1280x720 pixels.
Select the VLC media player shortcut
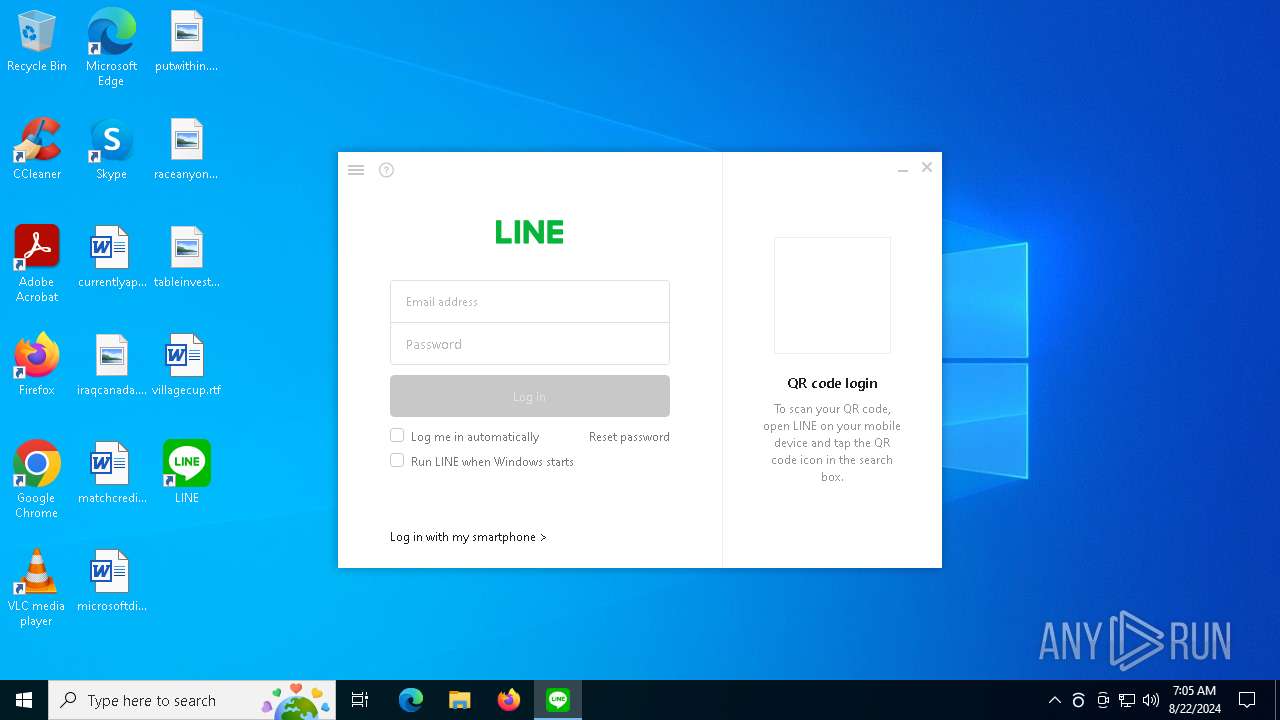tap(37, 588)
